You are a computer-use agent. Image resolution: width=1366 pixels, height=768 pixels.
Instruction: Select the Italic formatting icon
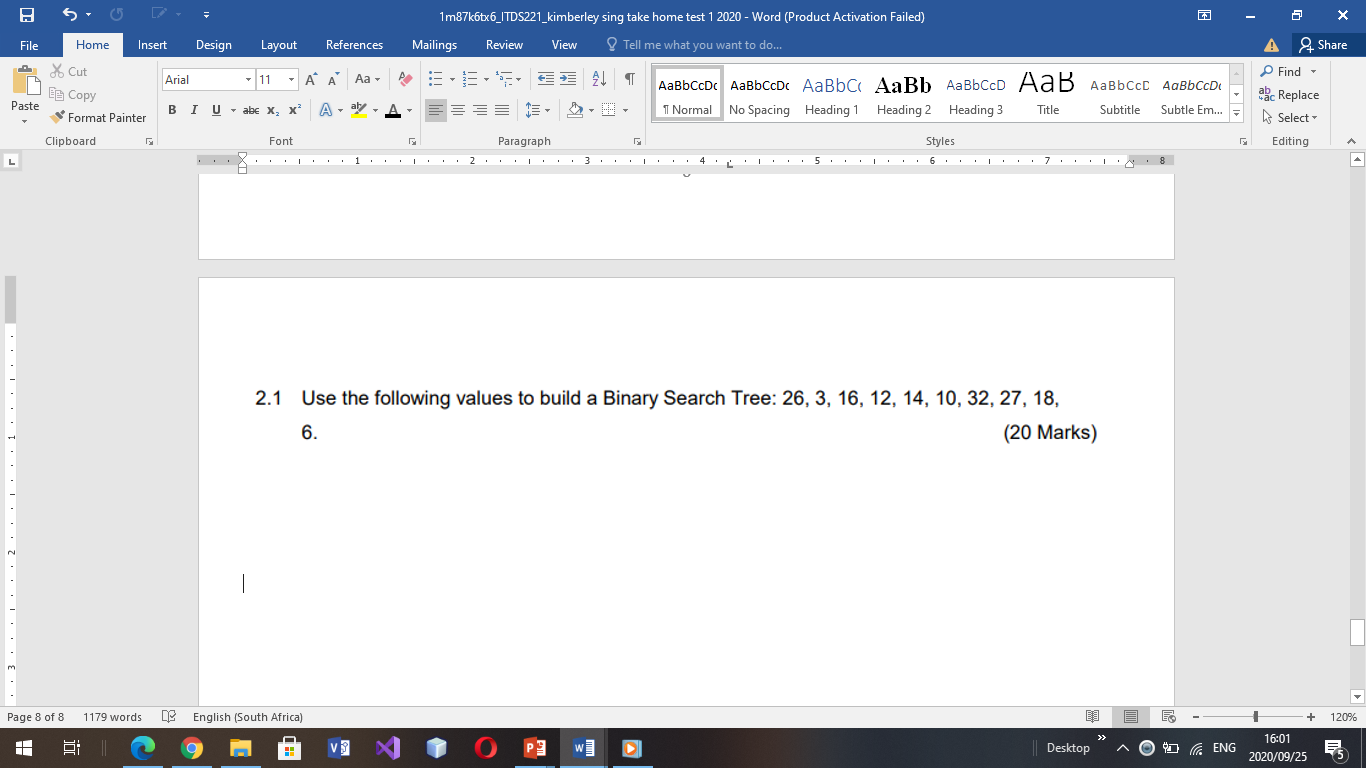tap(194, 110)
